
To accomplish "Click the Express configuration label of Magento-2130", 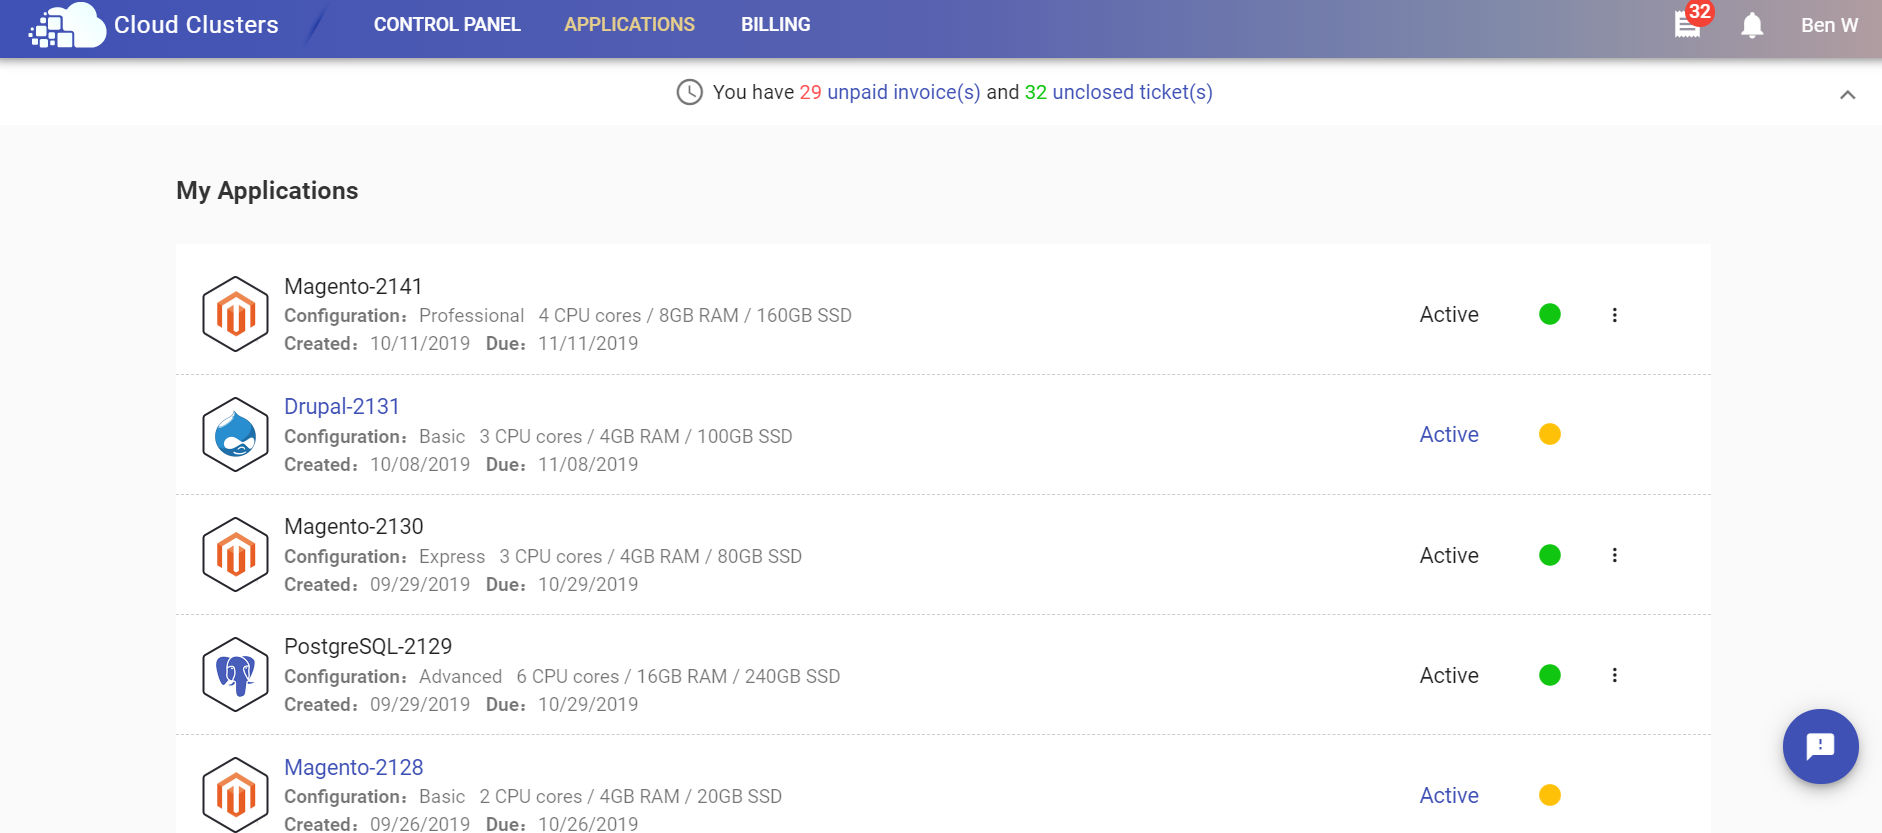I will coord(452,556).
